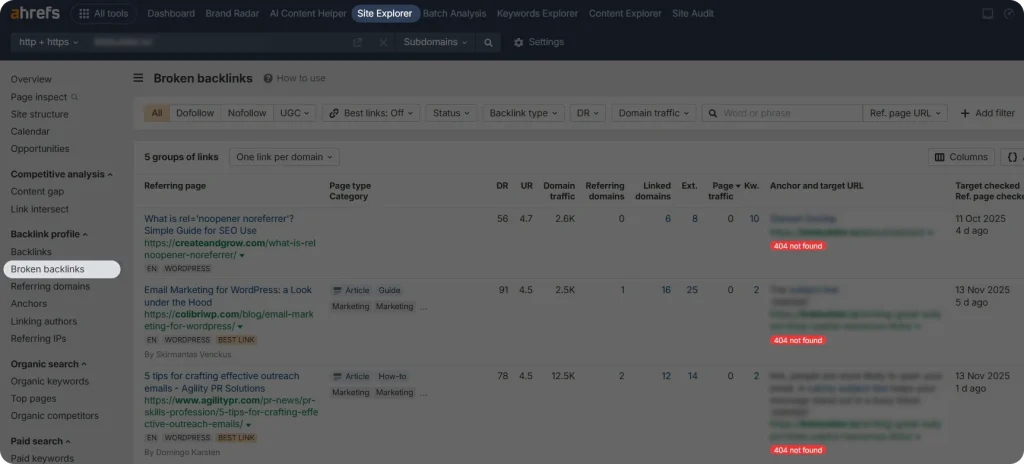Open the Status filter dropdown
The width and height of the screenshot is (1024, 464).
coord(451,113)
